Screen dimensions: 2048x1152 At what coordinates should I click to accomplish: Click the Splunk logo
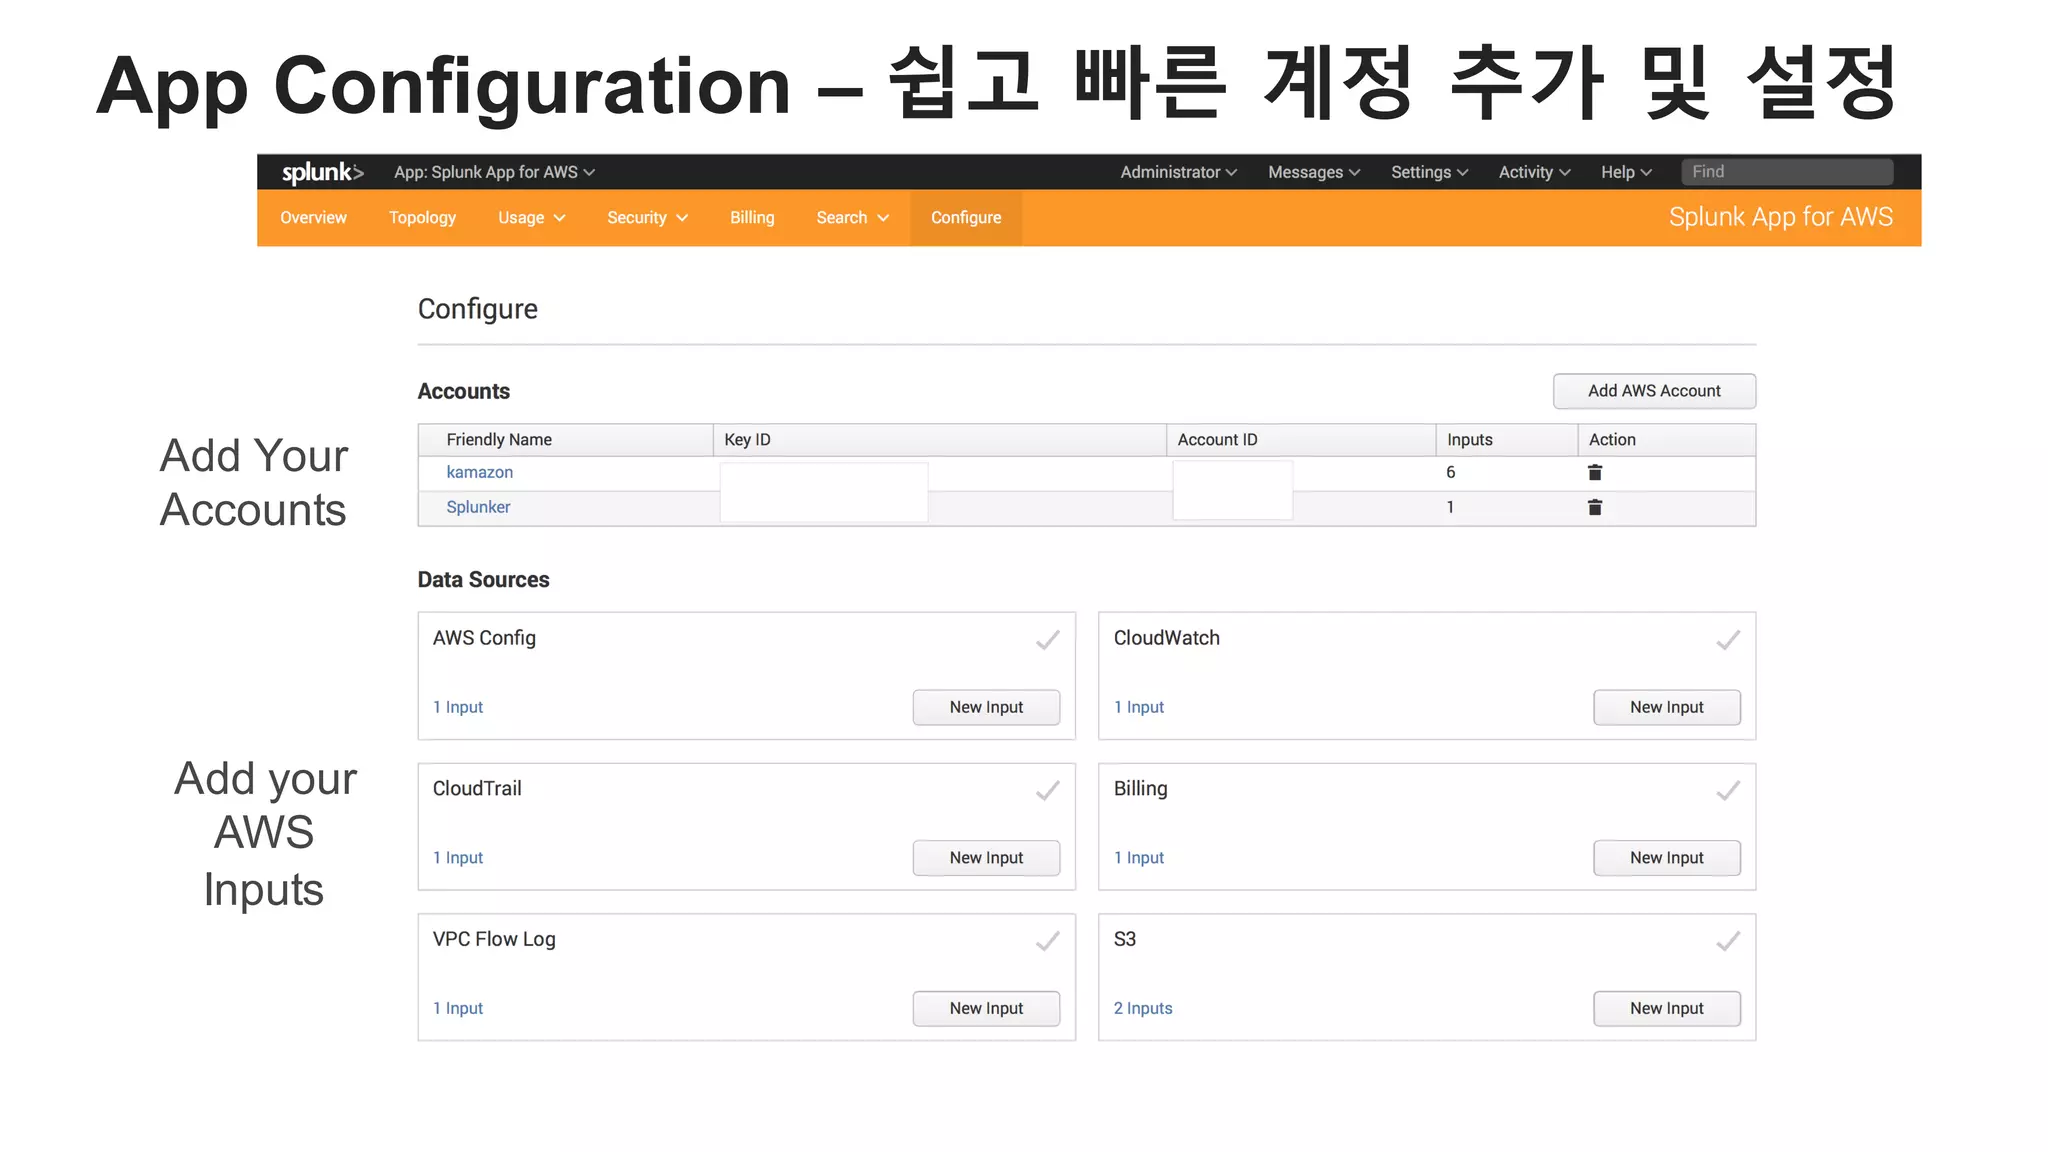[322, 172]
